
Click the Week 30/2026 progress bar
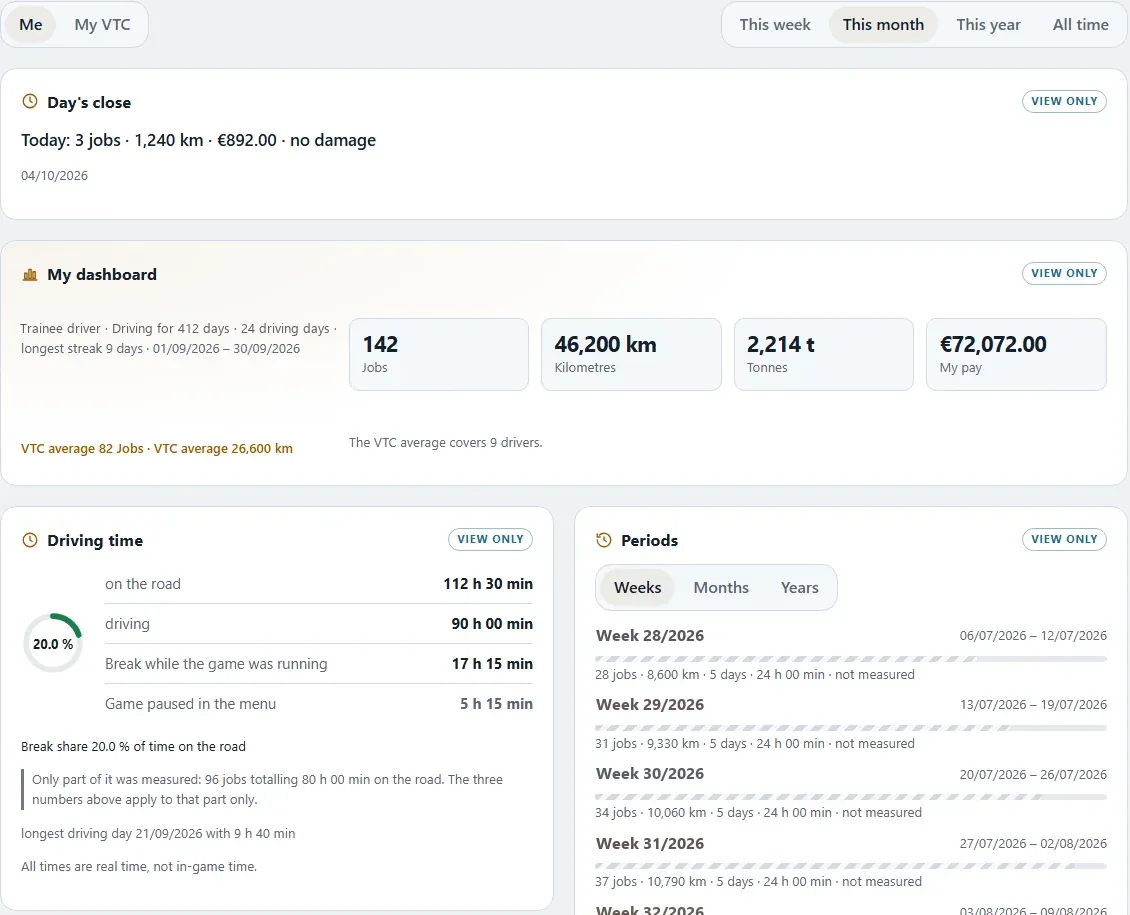(x=851, y=798)
